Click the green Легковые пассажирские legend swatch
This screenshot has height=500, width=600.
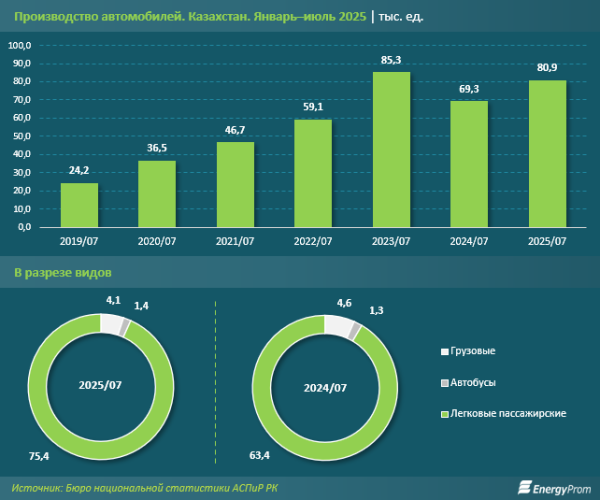click(445, 413)
